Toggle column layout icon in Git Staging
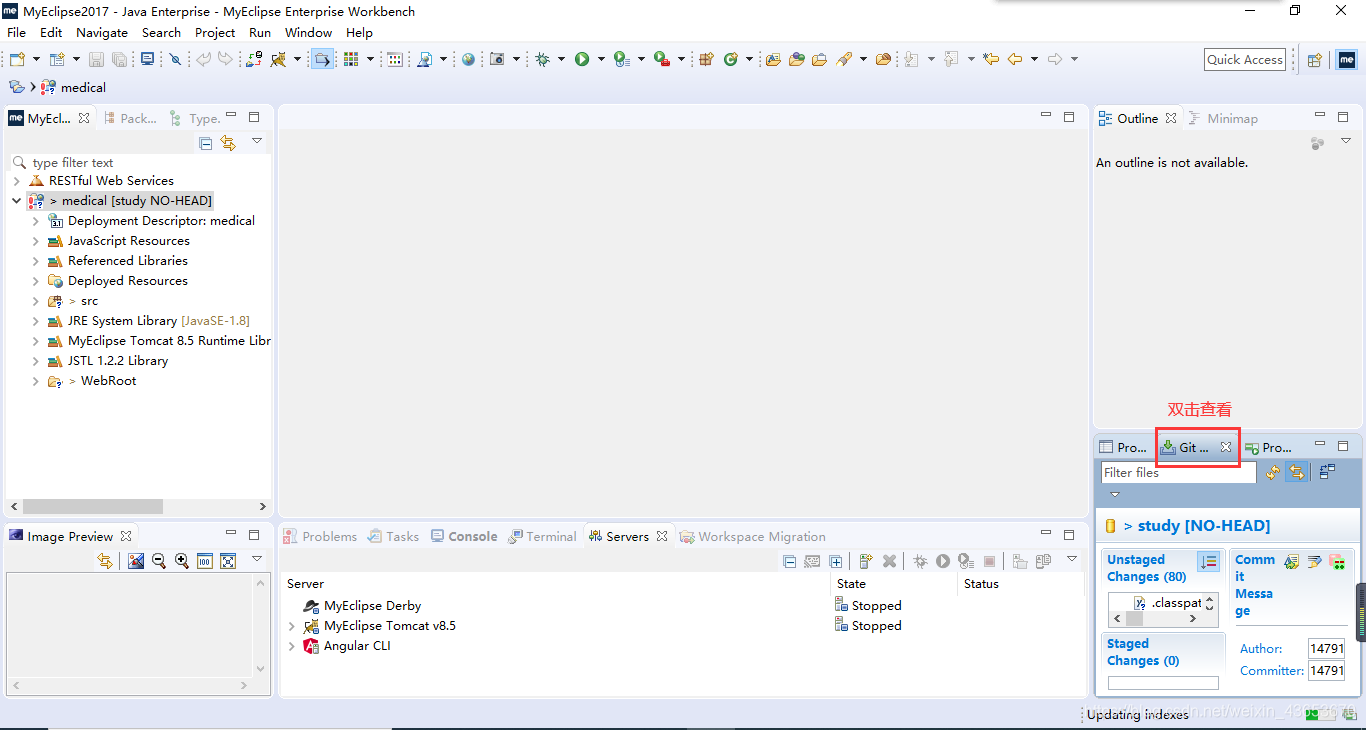 point(1327,472)
